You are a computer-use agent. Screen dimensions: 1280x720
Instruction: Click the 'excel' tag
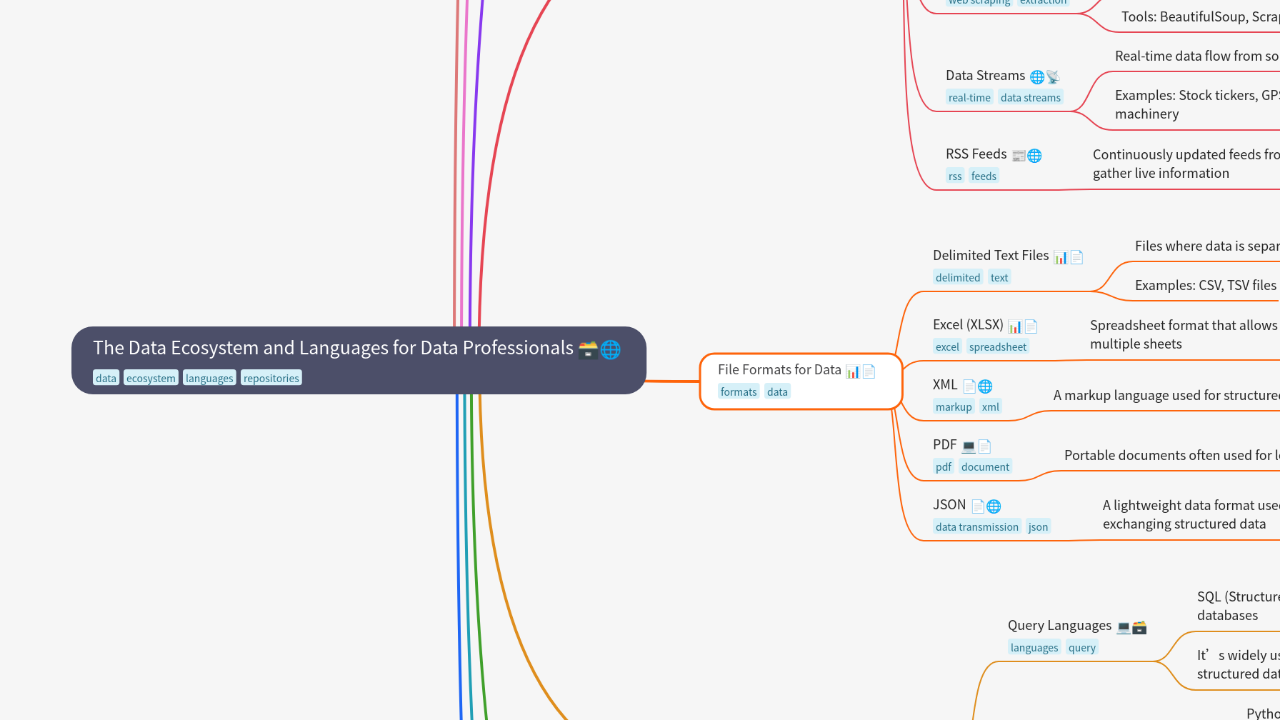(x=947, y=347)
